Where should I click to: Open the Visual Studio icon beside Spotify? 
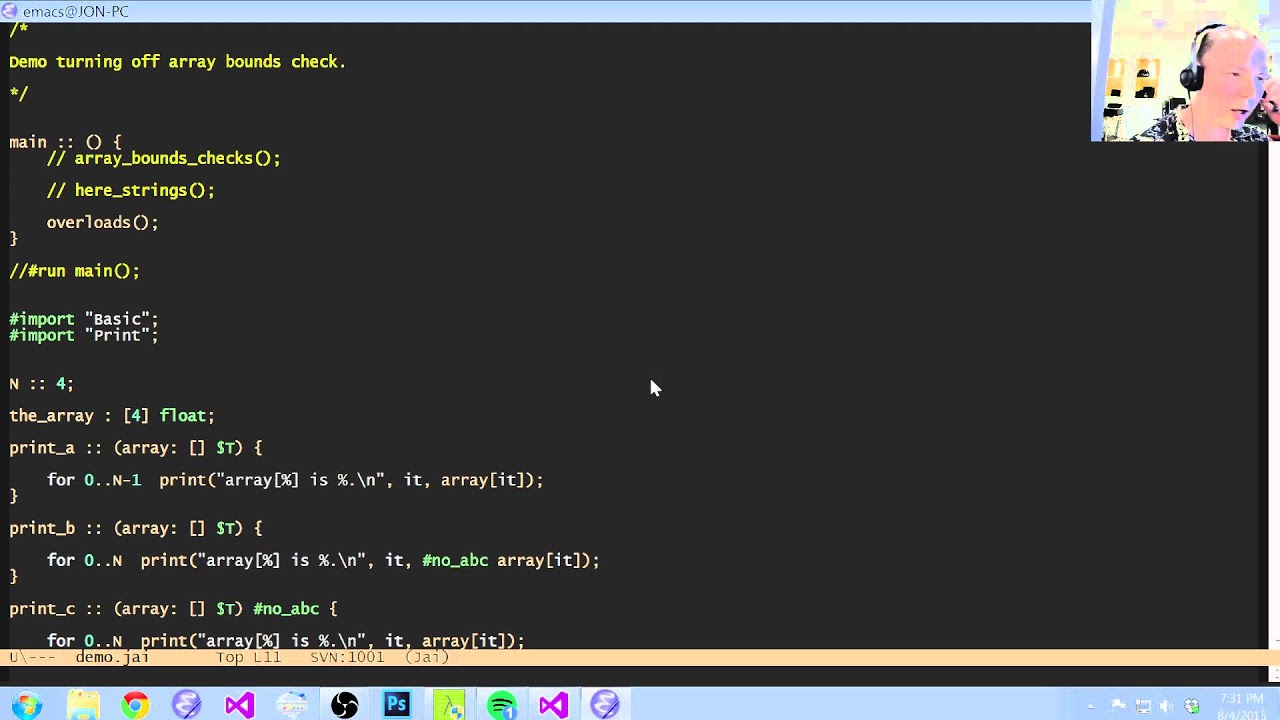(553, 705)
